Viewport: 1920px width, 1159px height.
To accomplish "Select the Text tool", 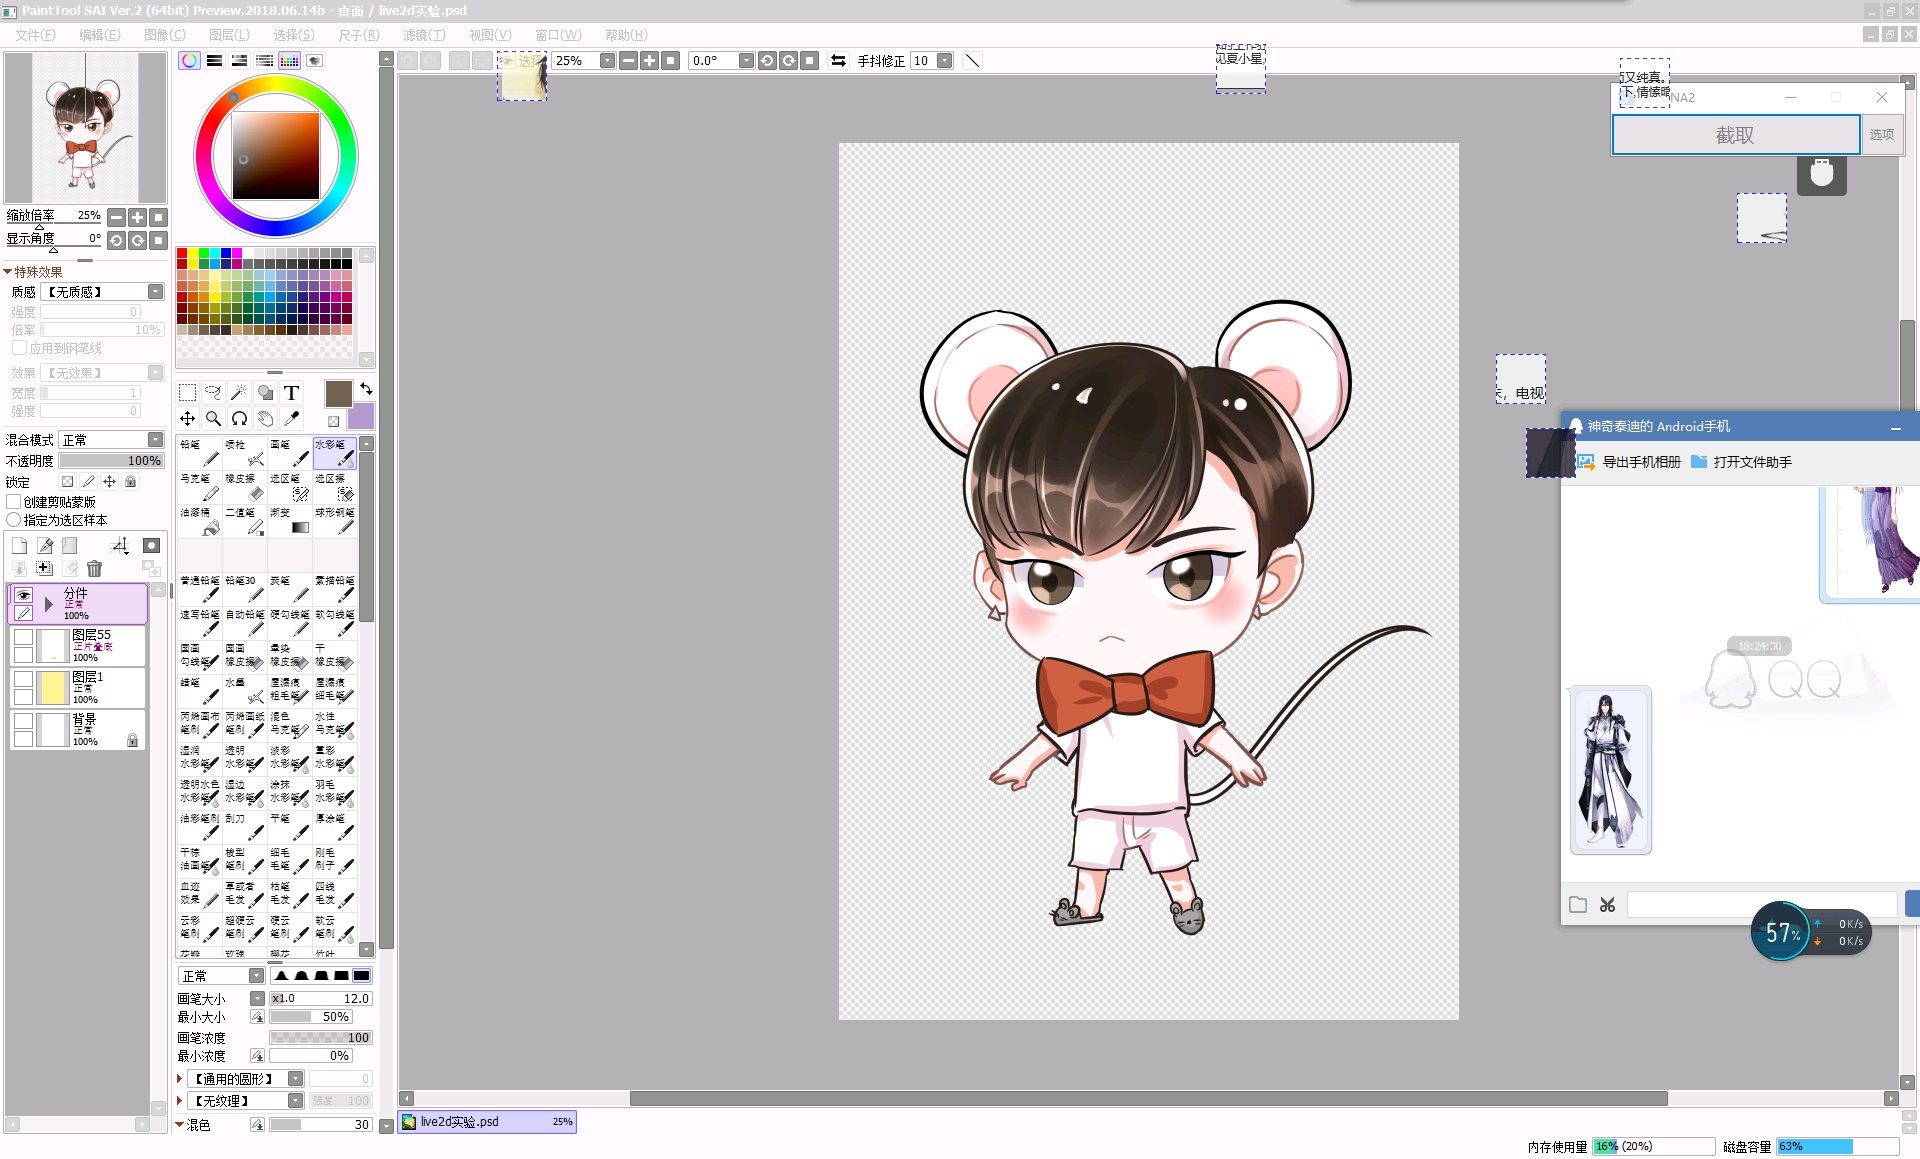I will click(291, 392).
